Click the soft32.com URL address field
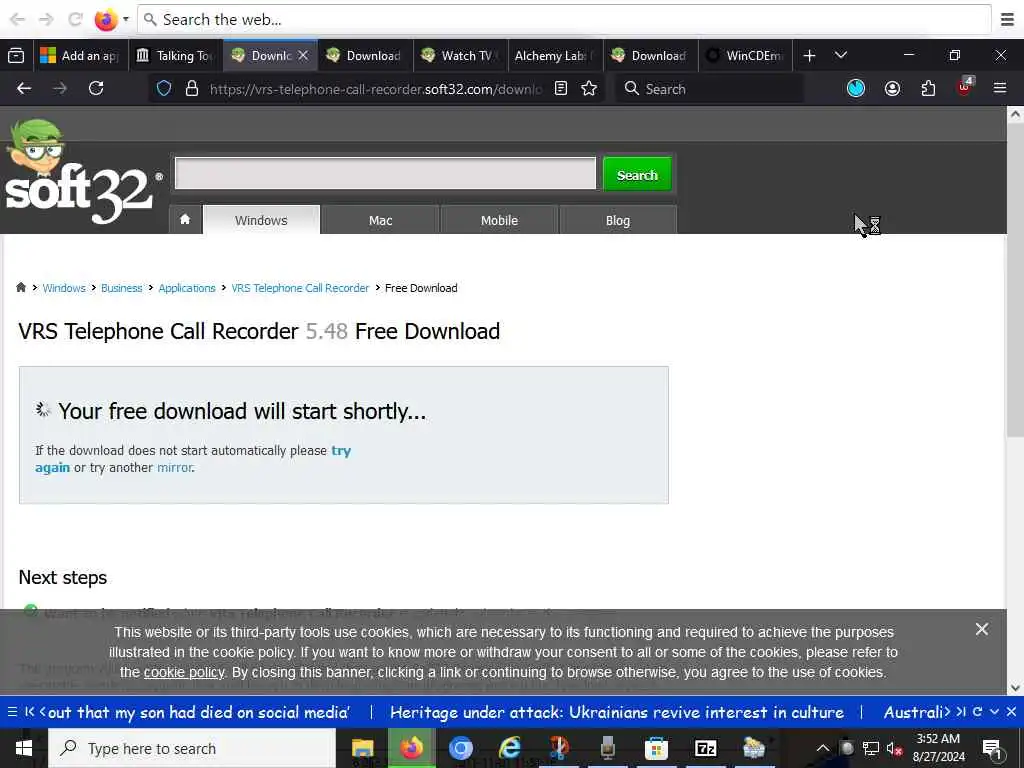This screenshot has width=1024, height=768. (376, 89)
